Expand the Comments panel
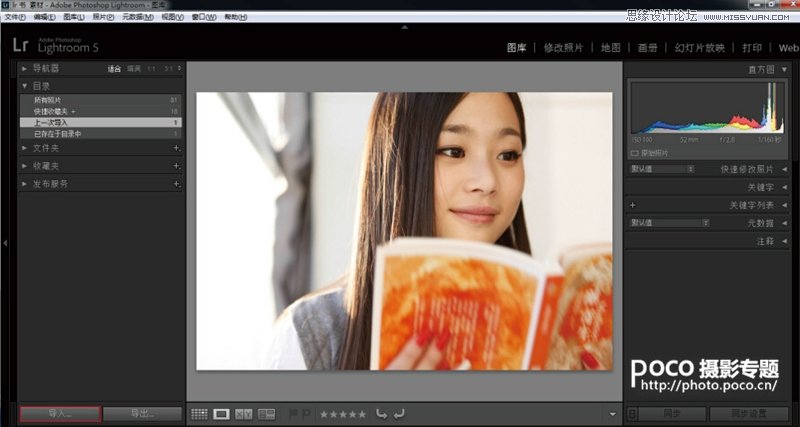 point(784,241)
